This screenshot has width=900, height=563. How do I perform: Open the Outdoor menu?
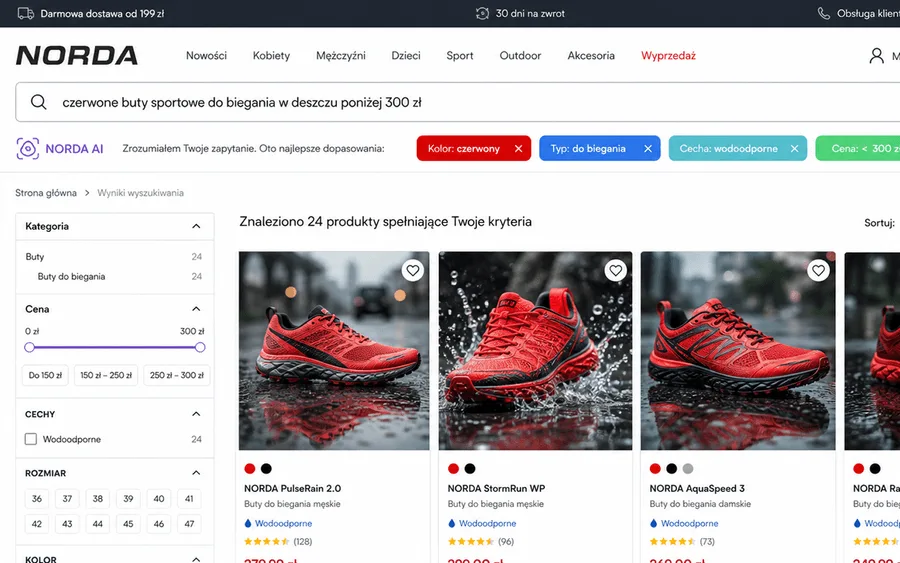[x=520, y=56]
